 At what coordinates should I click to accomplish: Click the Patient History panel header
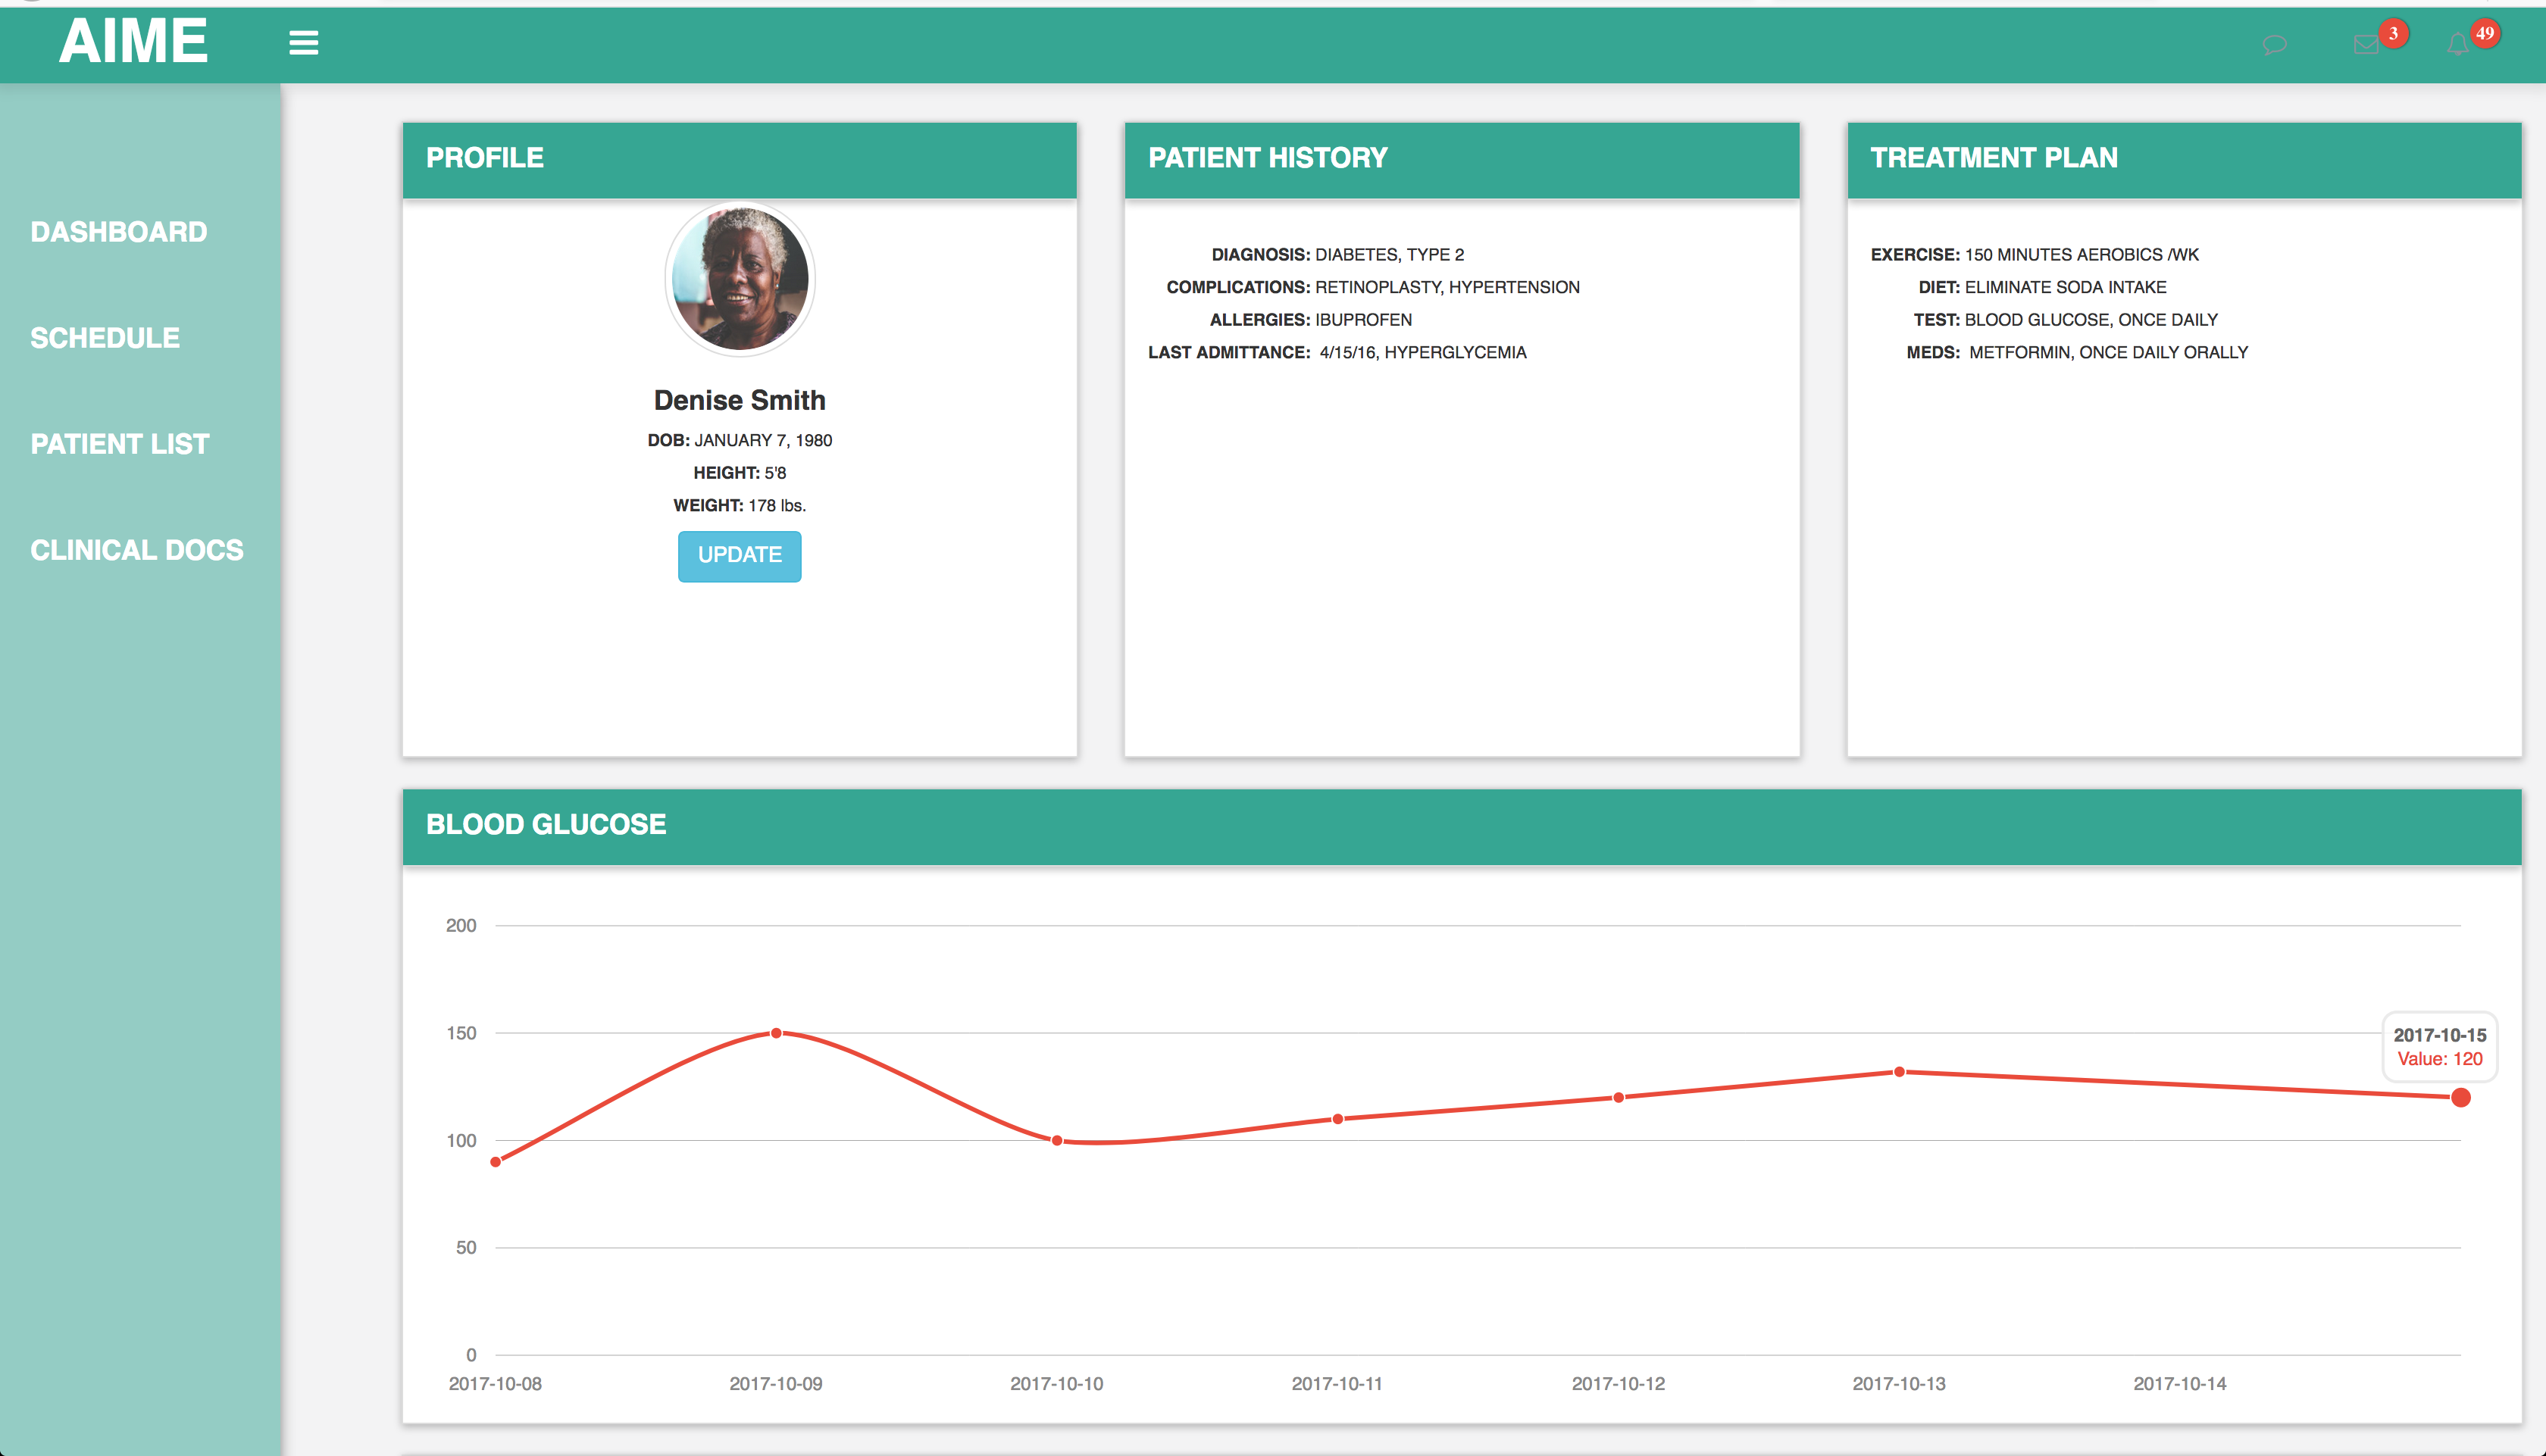(1462, 160)
